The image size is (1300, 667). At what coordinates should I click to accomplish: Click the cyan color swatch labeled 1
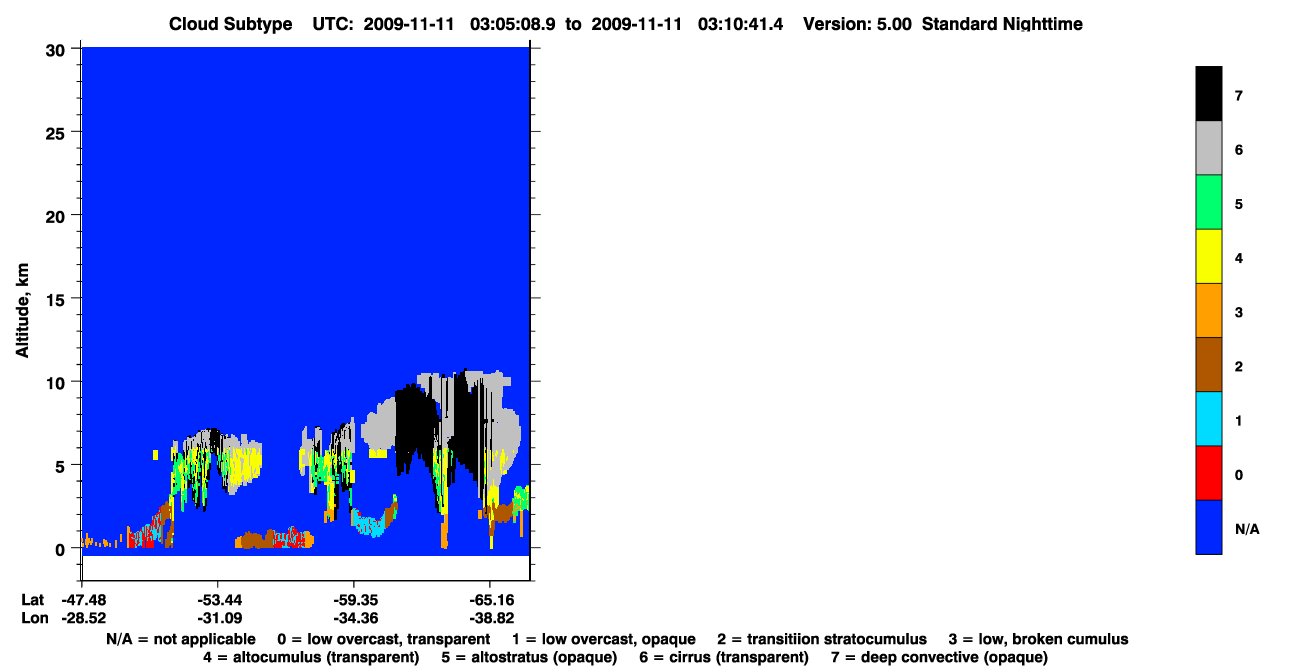tap(1208, 418)
